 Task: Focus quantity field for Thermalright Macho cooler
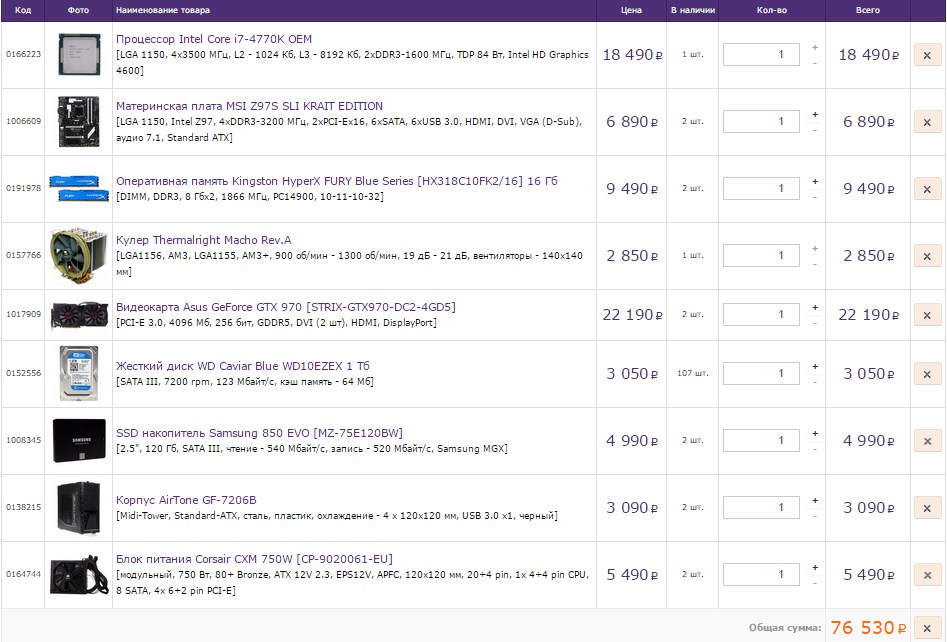pyautogui.click(x=761, y=256)
